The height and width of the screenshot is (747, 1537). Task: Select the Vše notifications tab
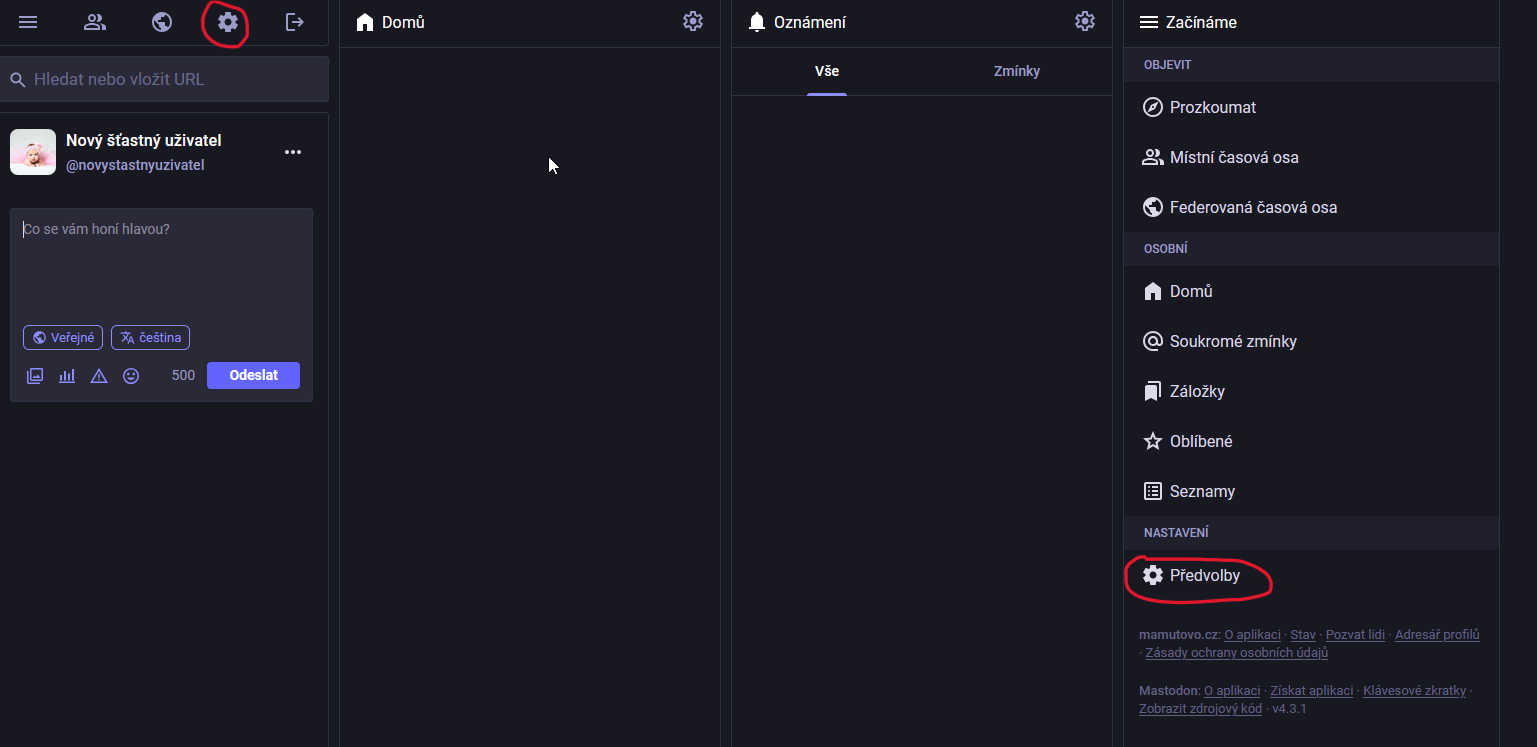pyautogui.click(x=827, y=71)
